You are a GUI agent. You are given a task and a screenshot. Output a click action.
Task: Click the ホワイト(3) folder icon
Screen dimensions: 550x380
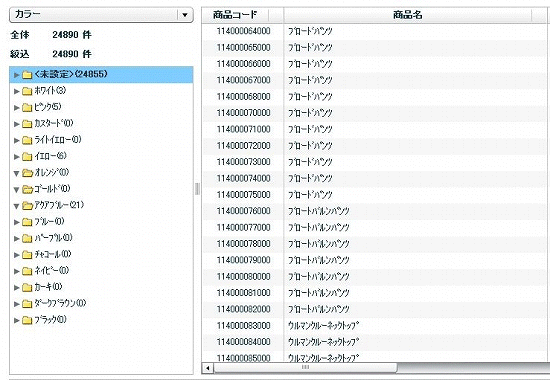click(27, 91)
